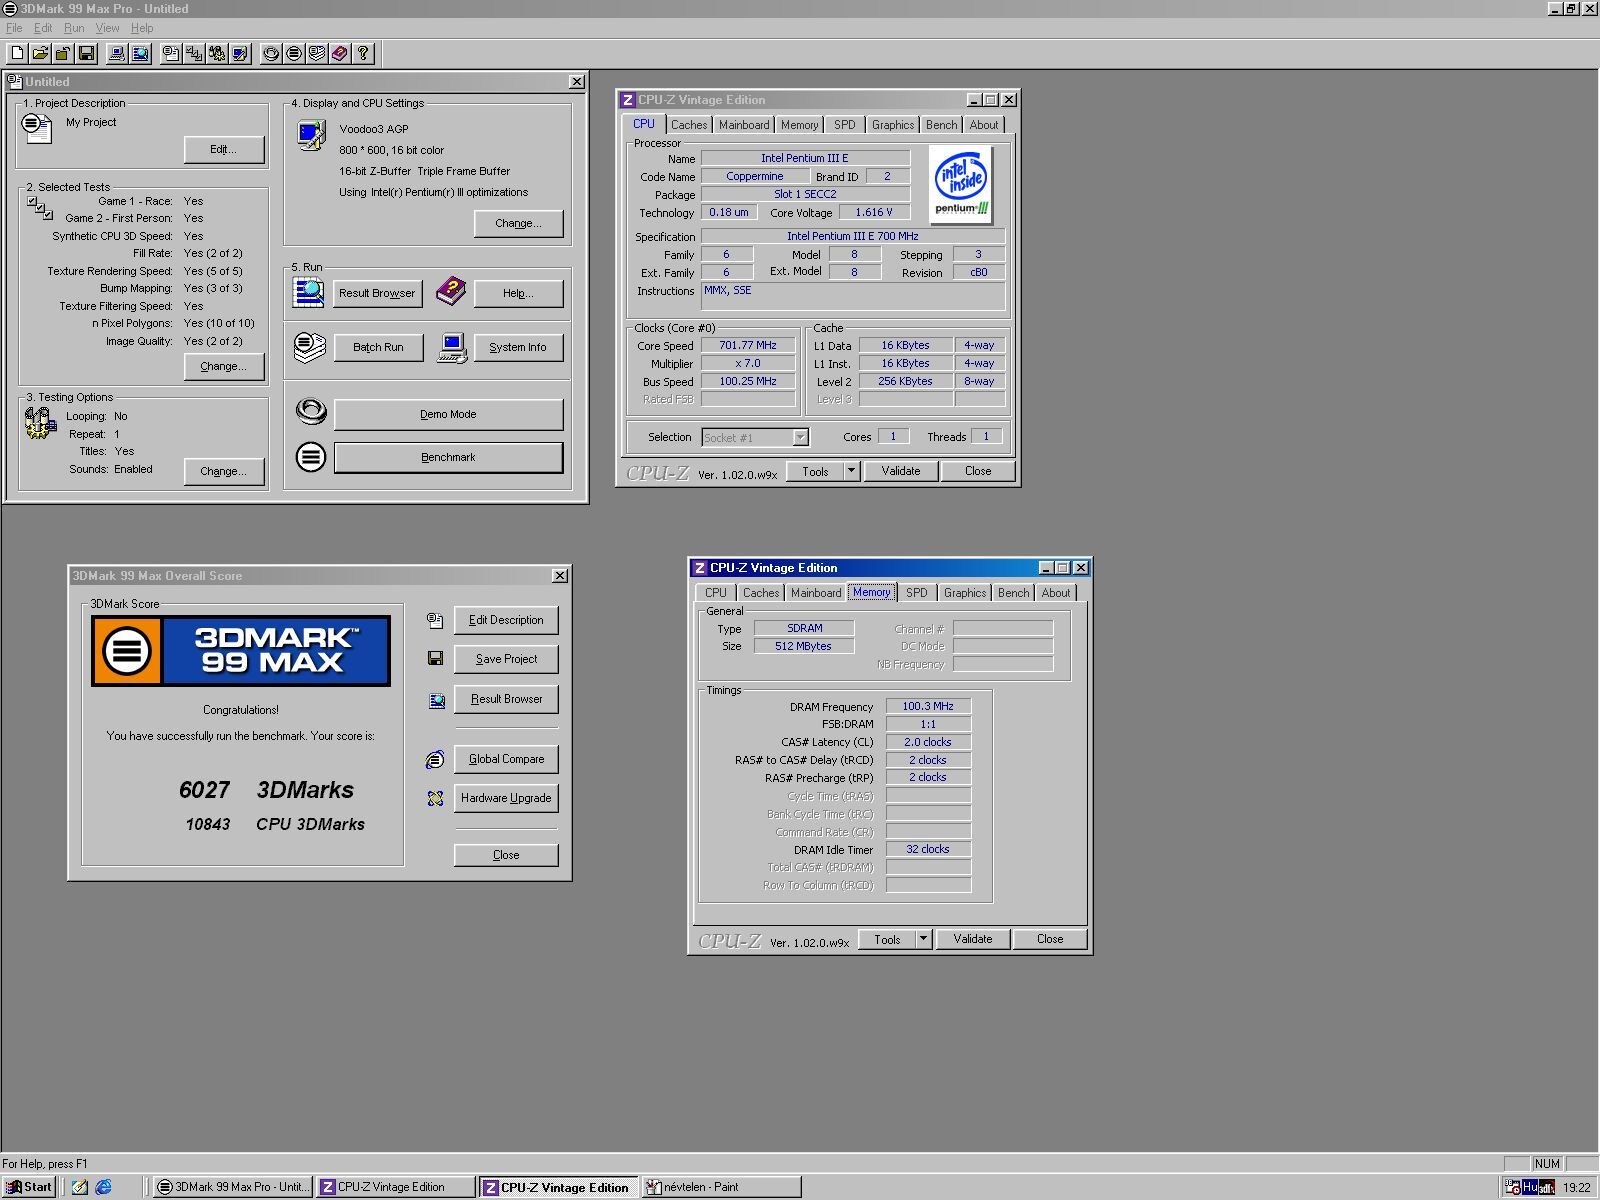Click Edit... button in Project Description
The image size is (1600, 1200).
[224, 149]
